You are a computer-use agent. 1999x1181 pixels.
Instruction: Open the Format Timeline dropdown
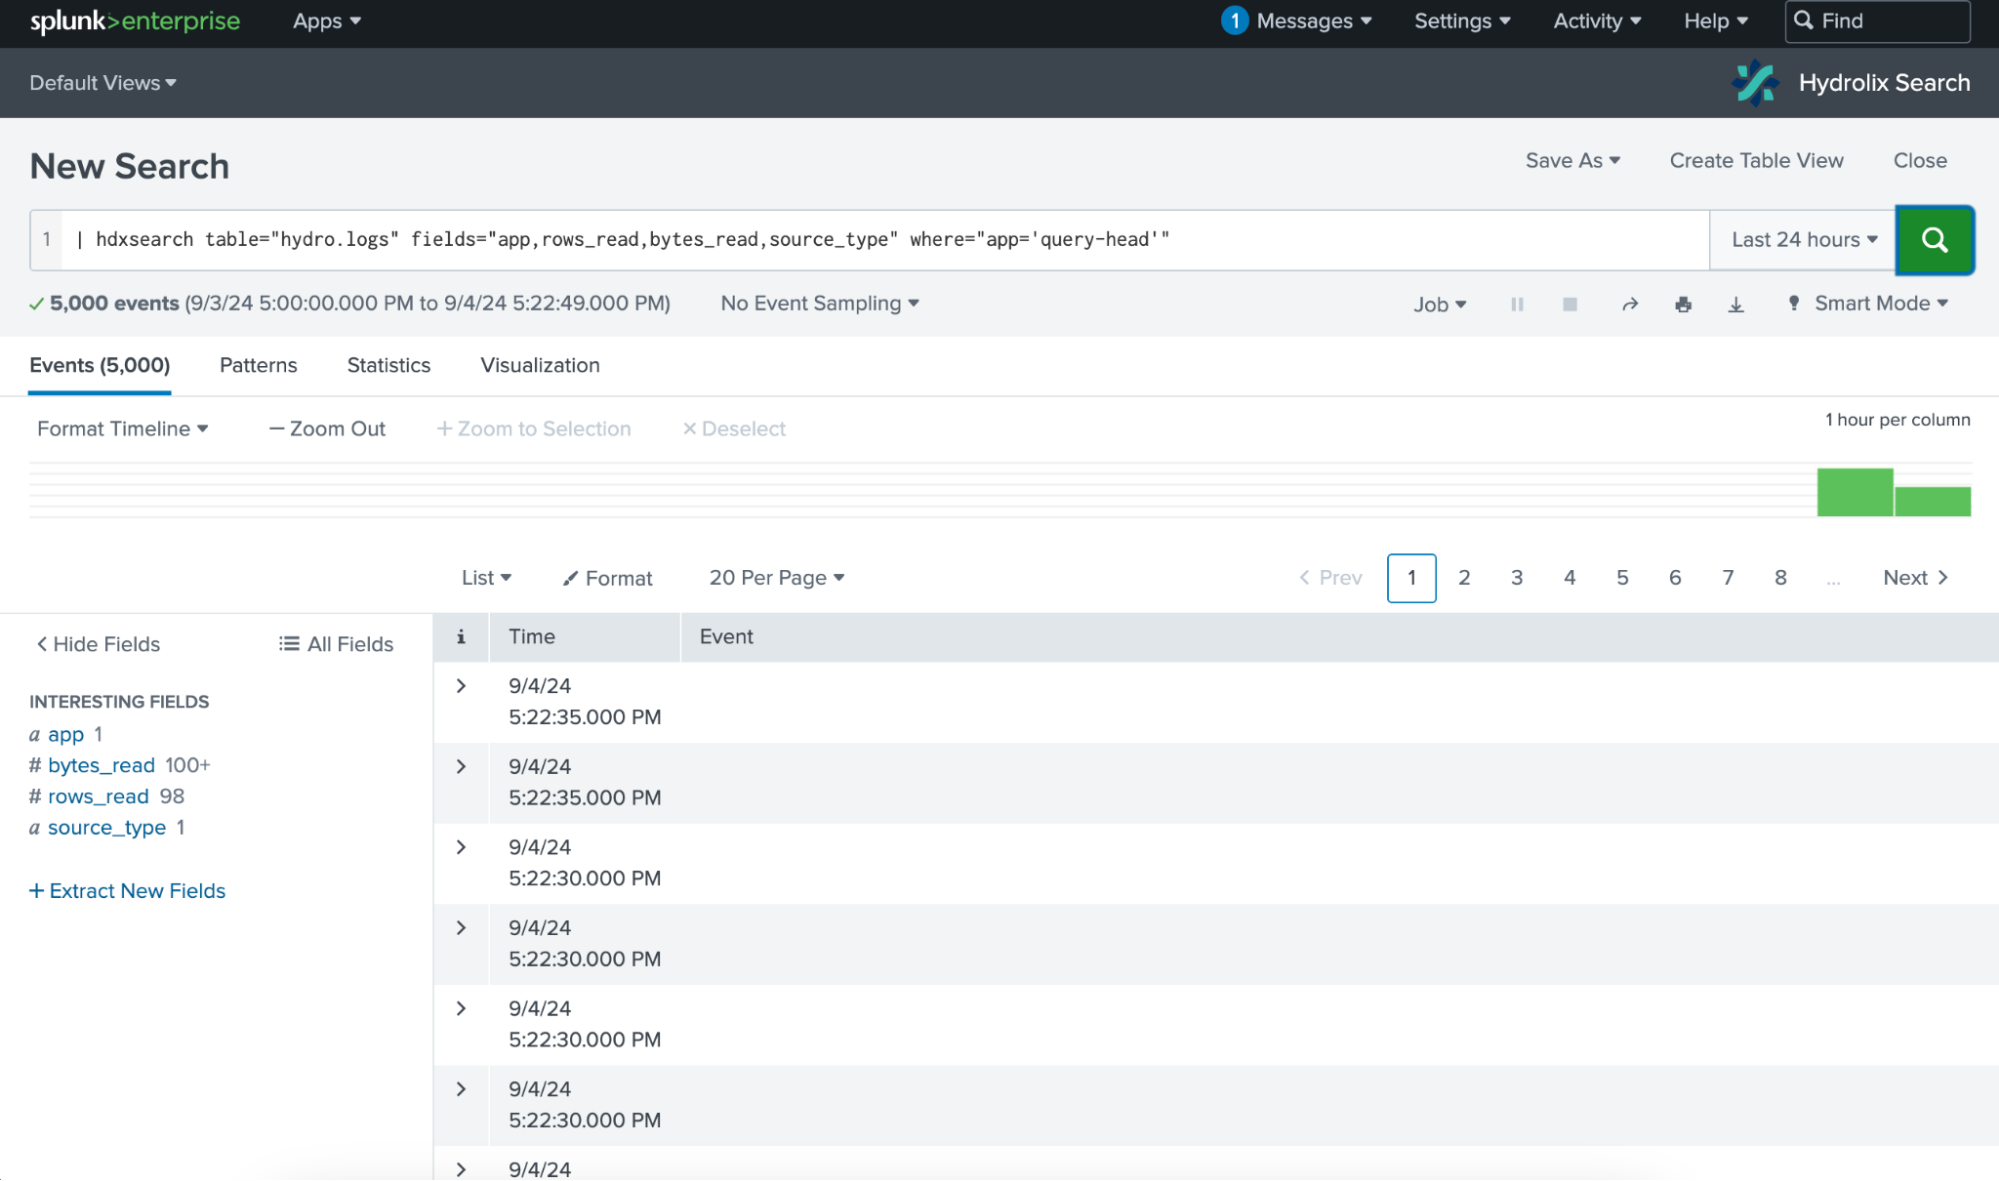pyautogui.click(x=122, y=428)
